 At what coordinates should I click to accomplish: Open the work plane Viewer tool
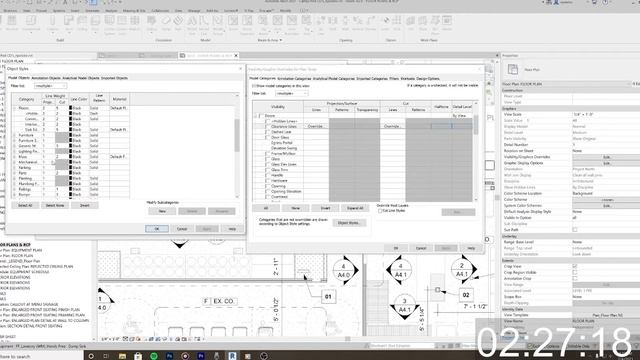click(447, 23)
